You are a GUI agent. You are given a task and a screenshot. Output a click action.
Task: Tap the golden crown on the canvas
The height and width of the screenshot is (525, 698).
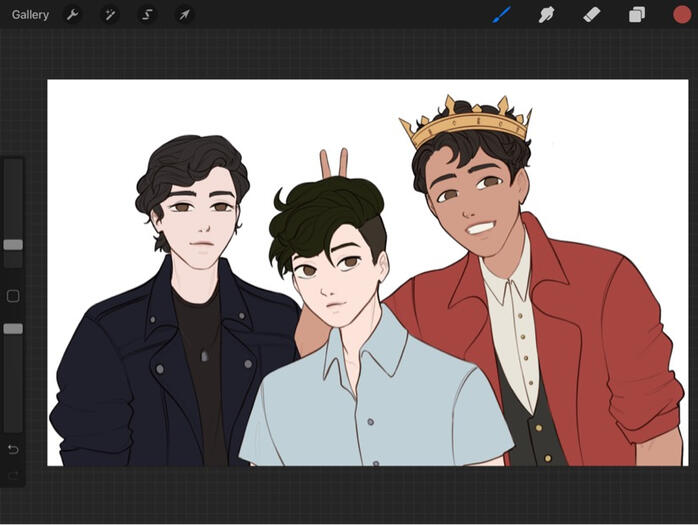tap(465, 123)
